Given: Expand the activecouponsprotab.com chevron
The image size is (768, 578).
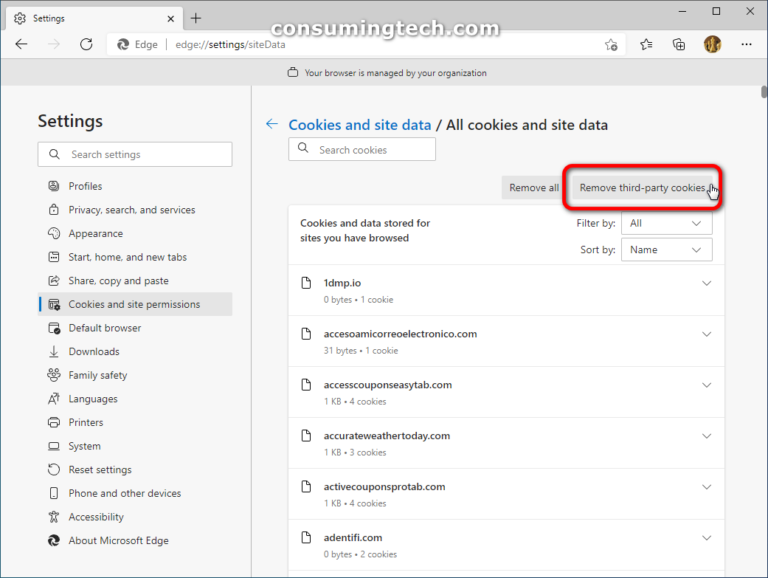Looking at the screenshot, I should (706, 487).
